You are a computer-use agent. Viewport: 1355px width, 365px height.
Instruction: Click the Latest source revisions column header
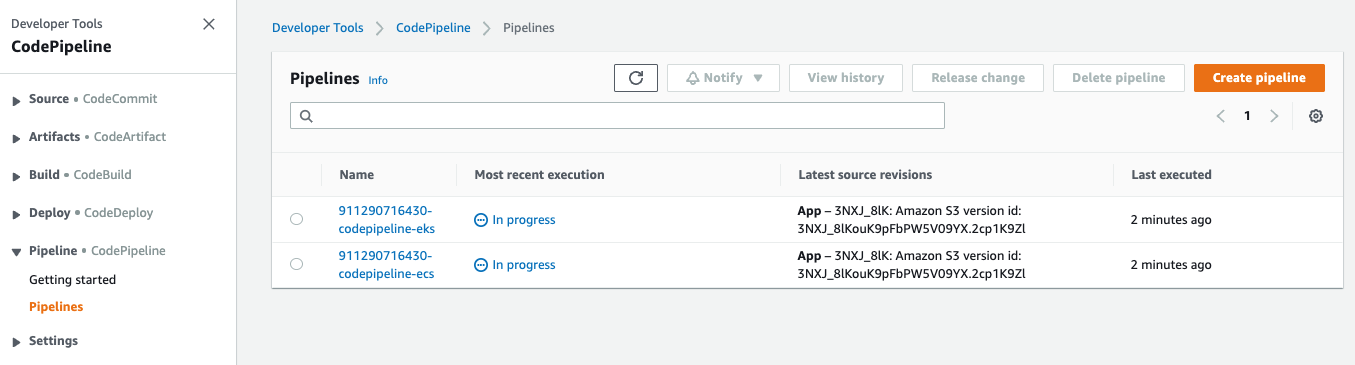tap(865, 175)
